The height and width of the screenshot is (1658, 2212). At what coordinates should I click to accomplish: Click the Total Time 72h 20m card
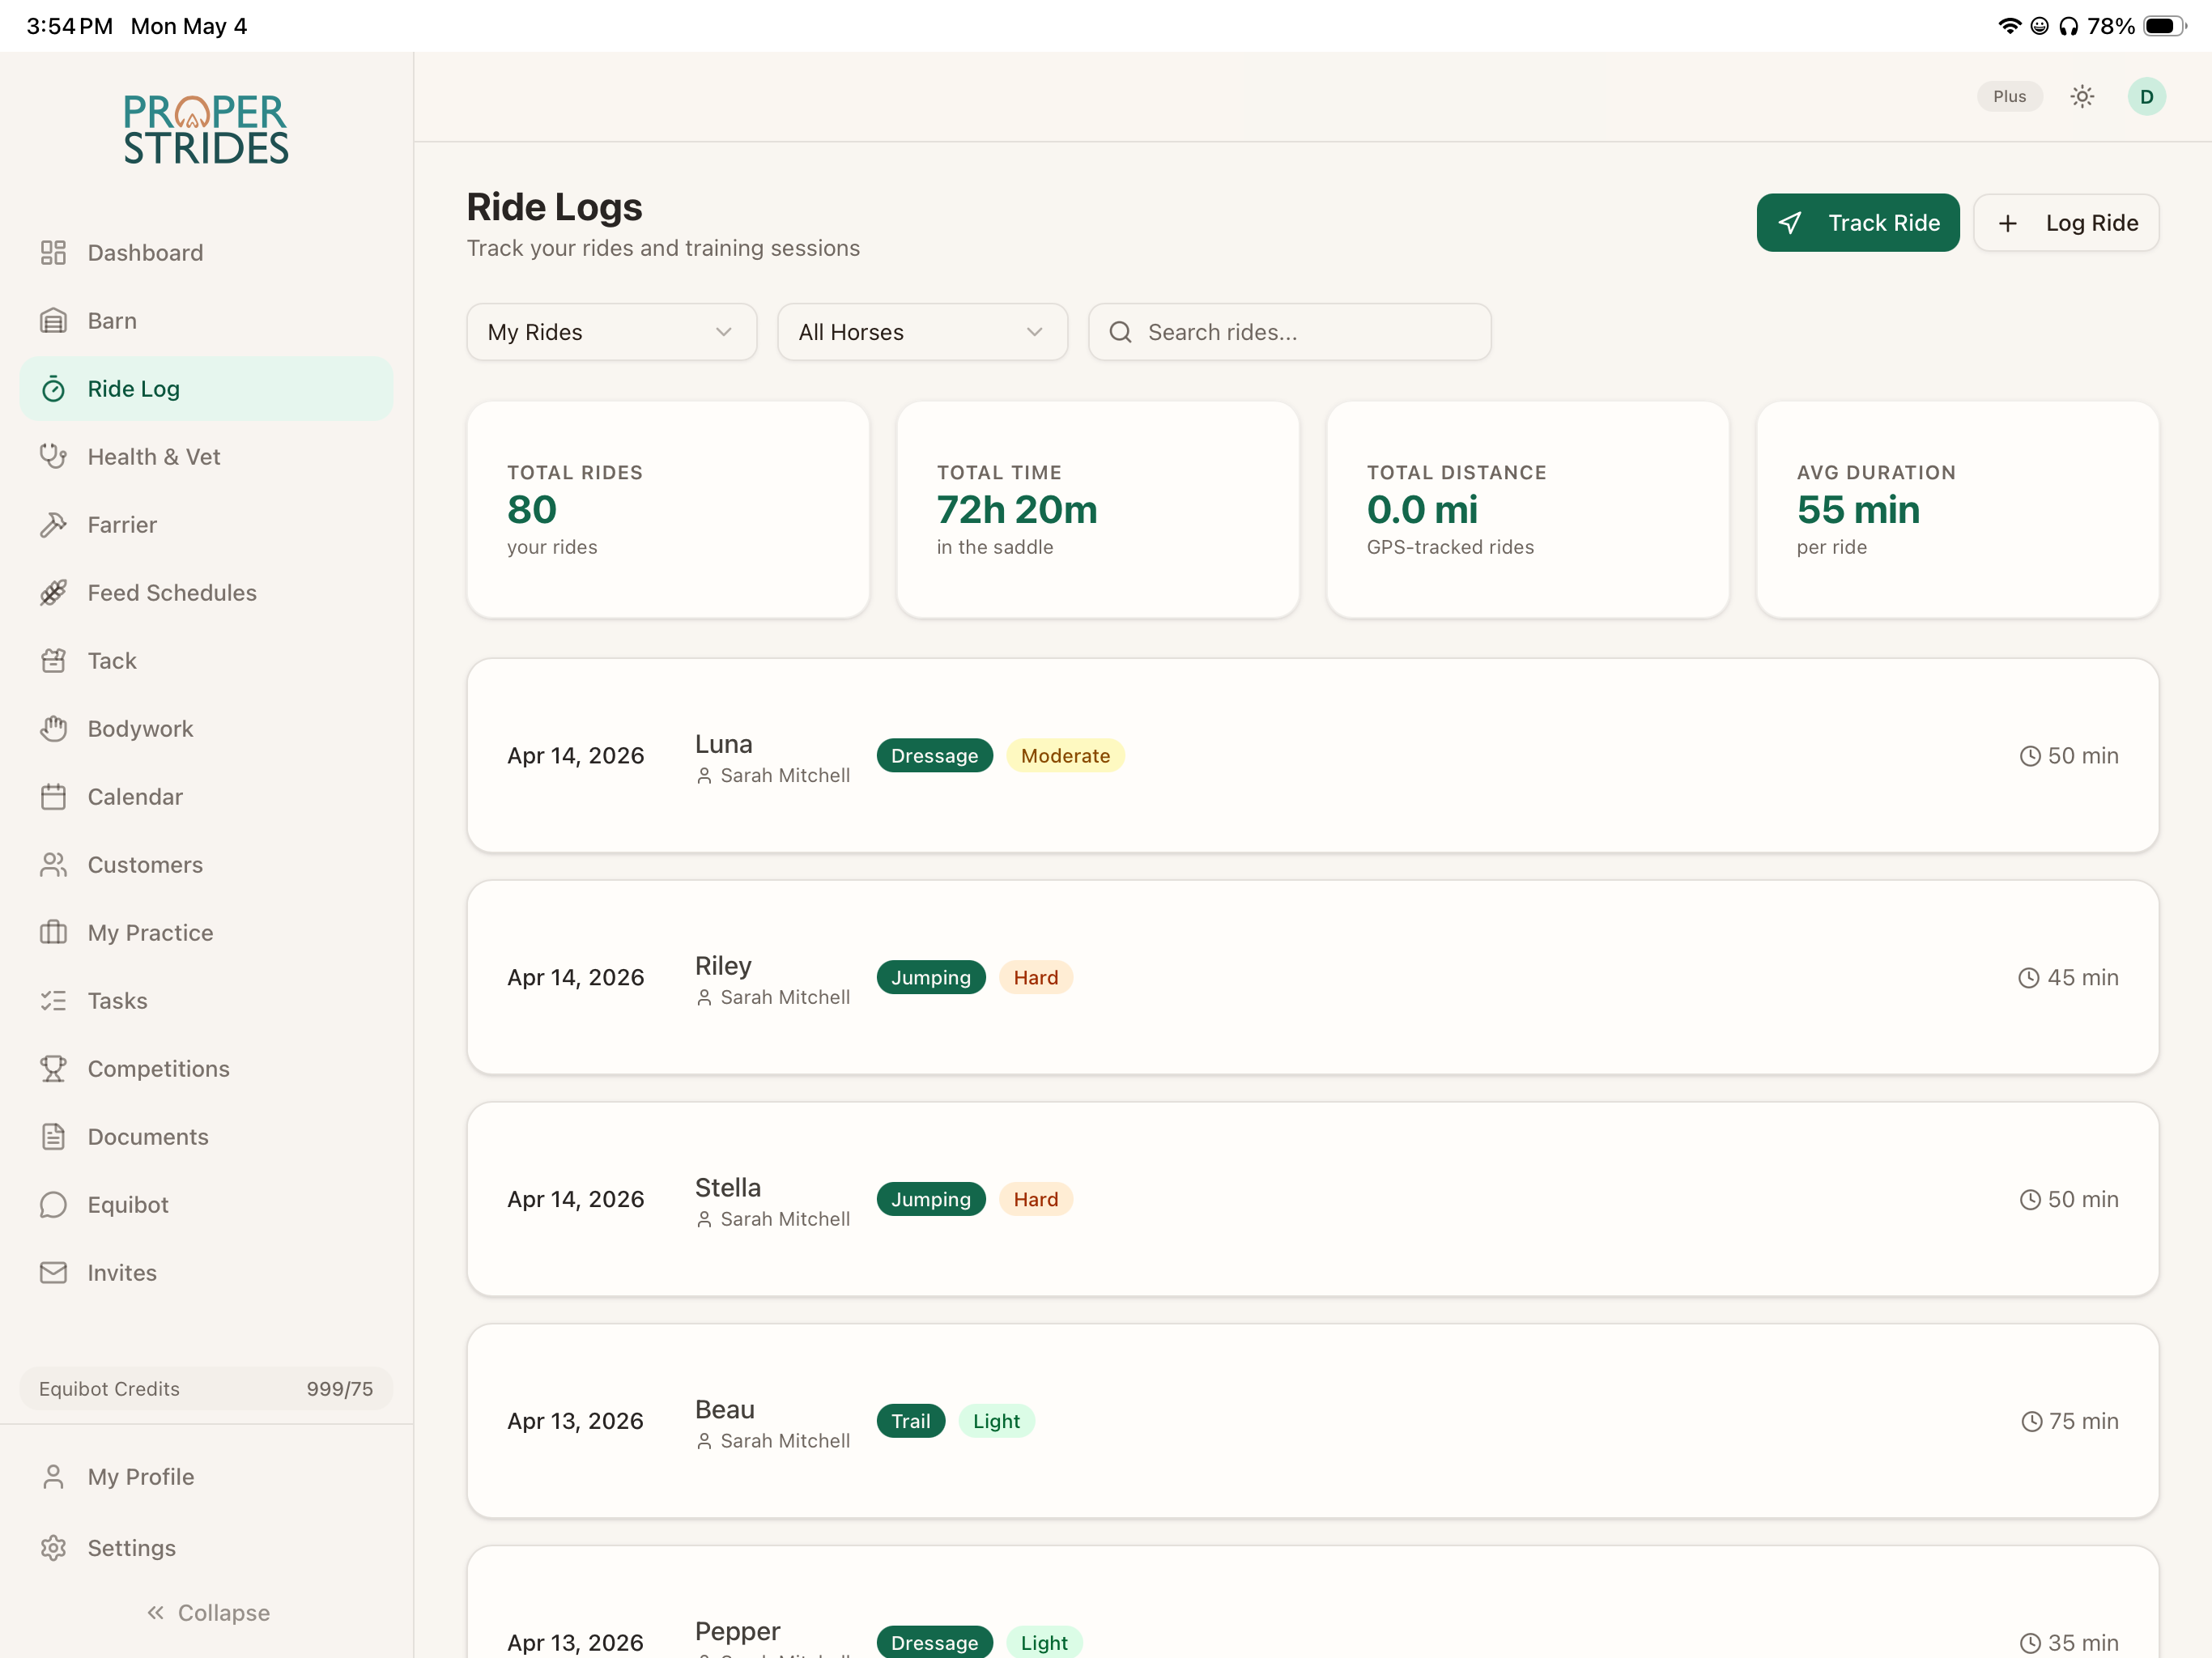pyautogui.click(x=1097, y=510)
